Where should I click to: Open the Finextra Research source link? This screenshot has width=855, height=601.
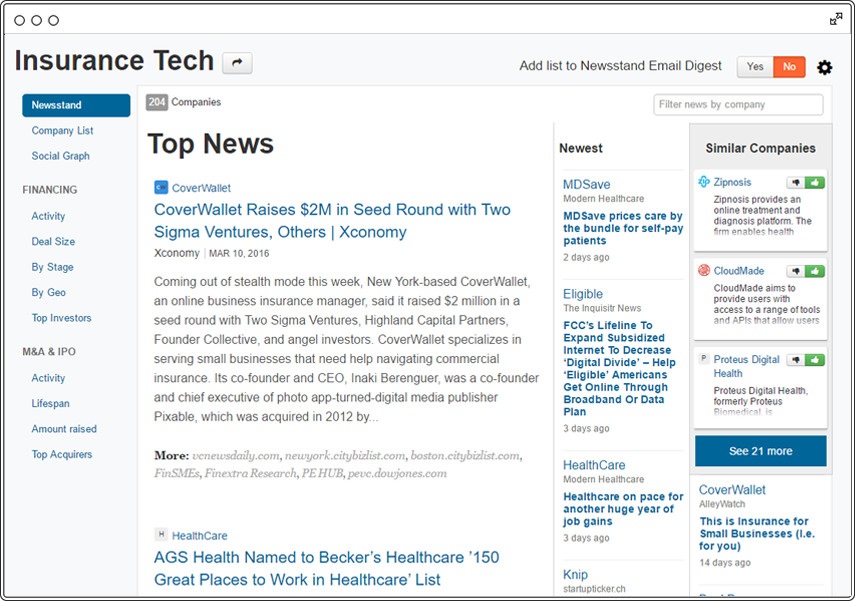pos(250,473)
